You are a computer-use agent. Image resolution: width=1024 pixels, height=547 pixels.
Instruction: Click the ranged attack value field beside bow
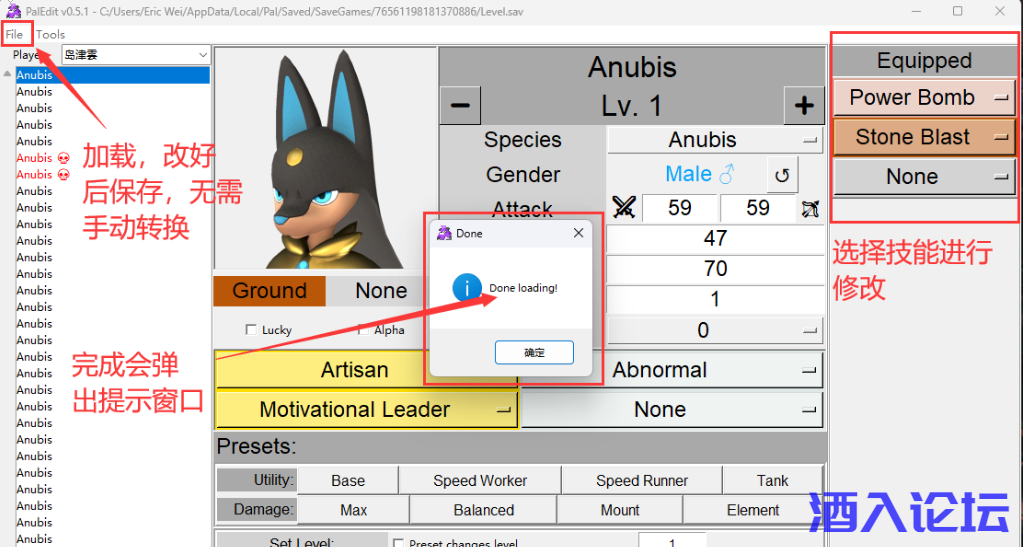758,208
